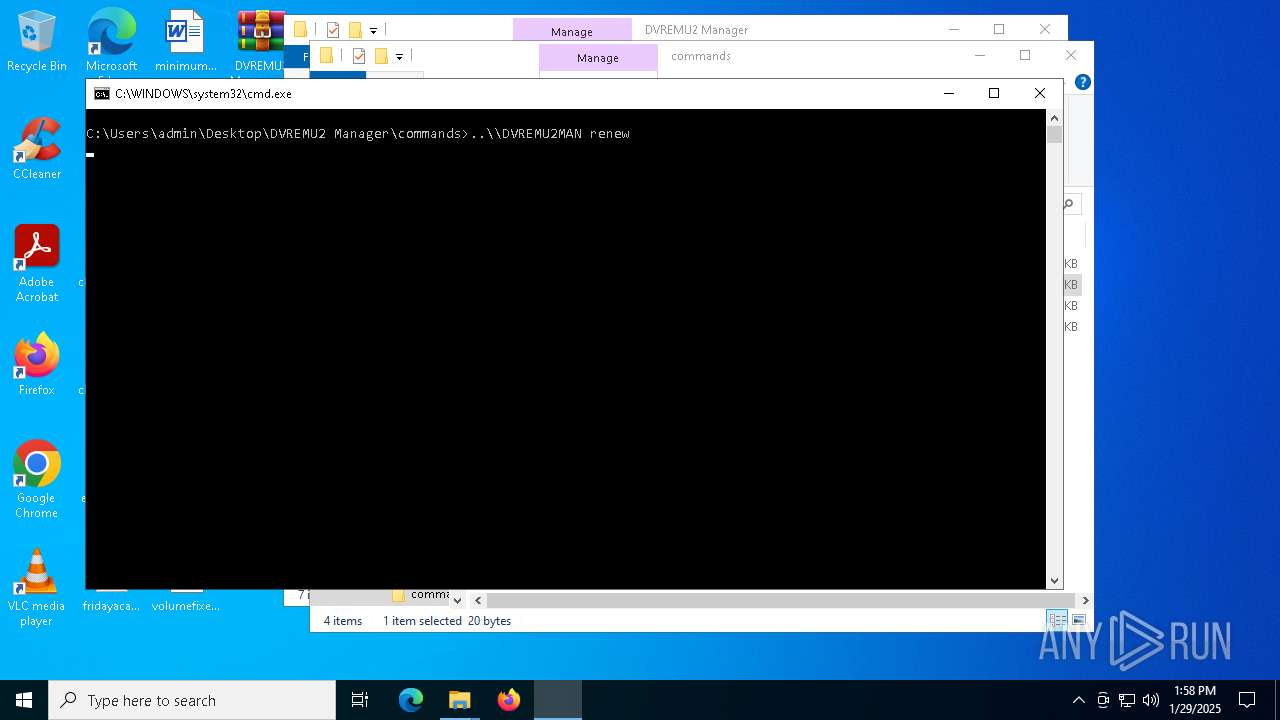
Task: Close the DVREMU2 Manager Explorer window
Action: (x=1045, y=29)
